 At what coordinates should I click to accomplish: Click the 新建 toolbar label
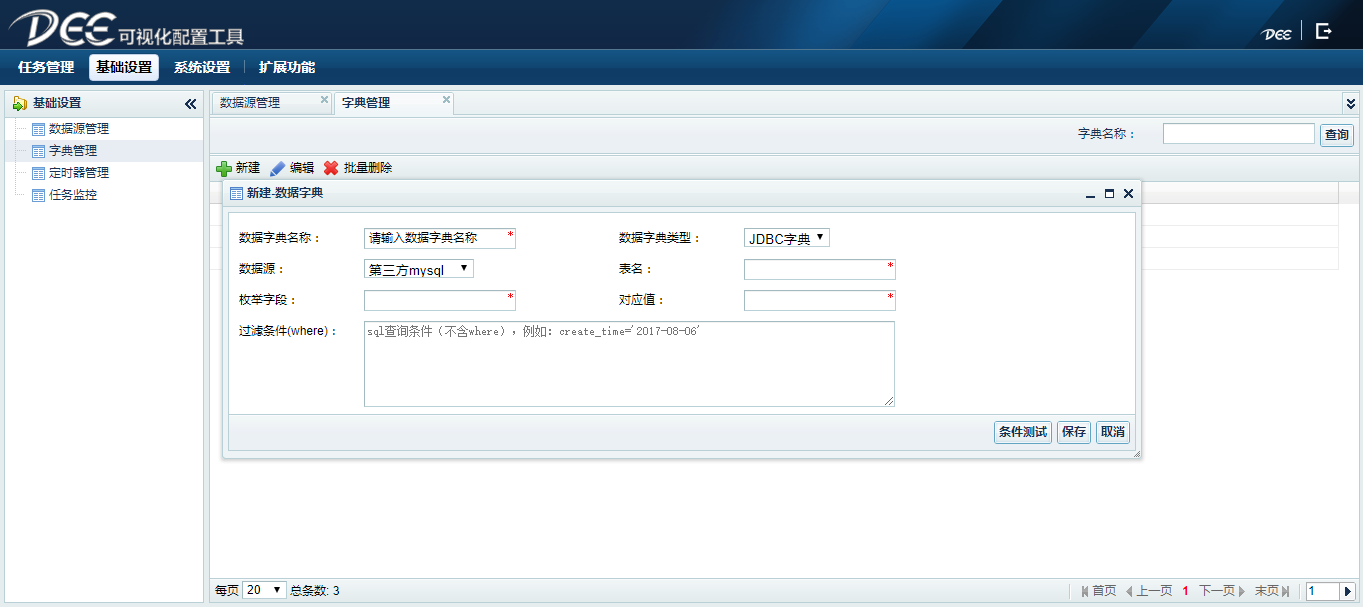(x=248, y=169)
